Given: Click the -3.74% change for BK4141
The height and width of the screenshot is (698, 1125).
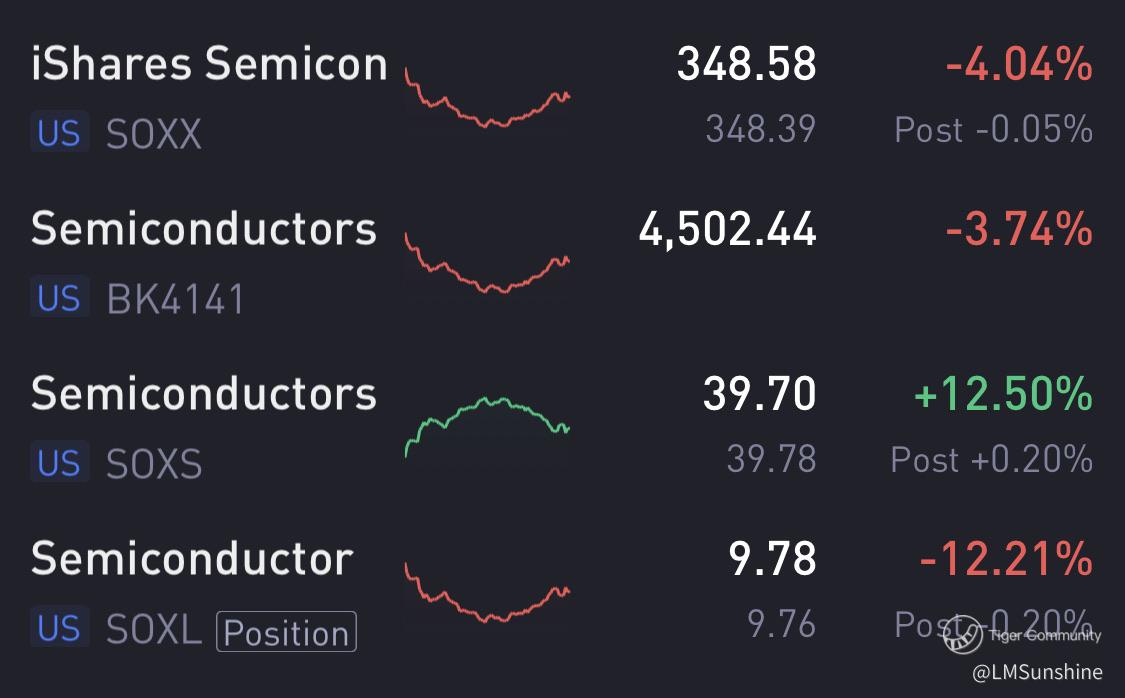Looking at the screenshot, I should pos(1020,229).
